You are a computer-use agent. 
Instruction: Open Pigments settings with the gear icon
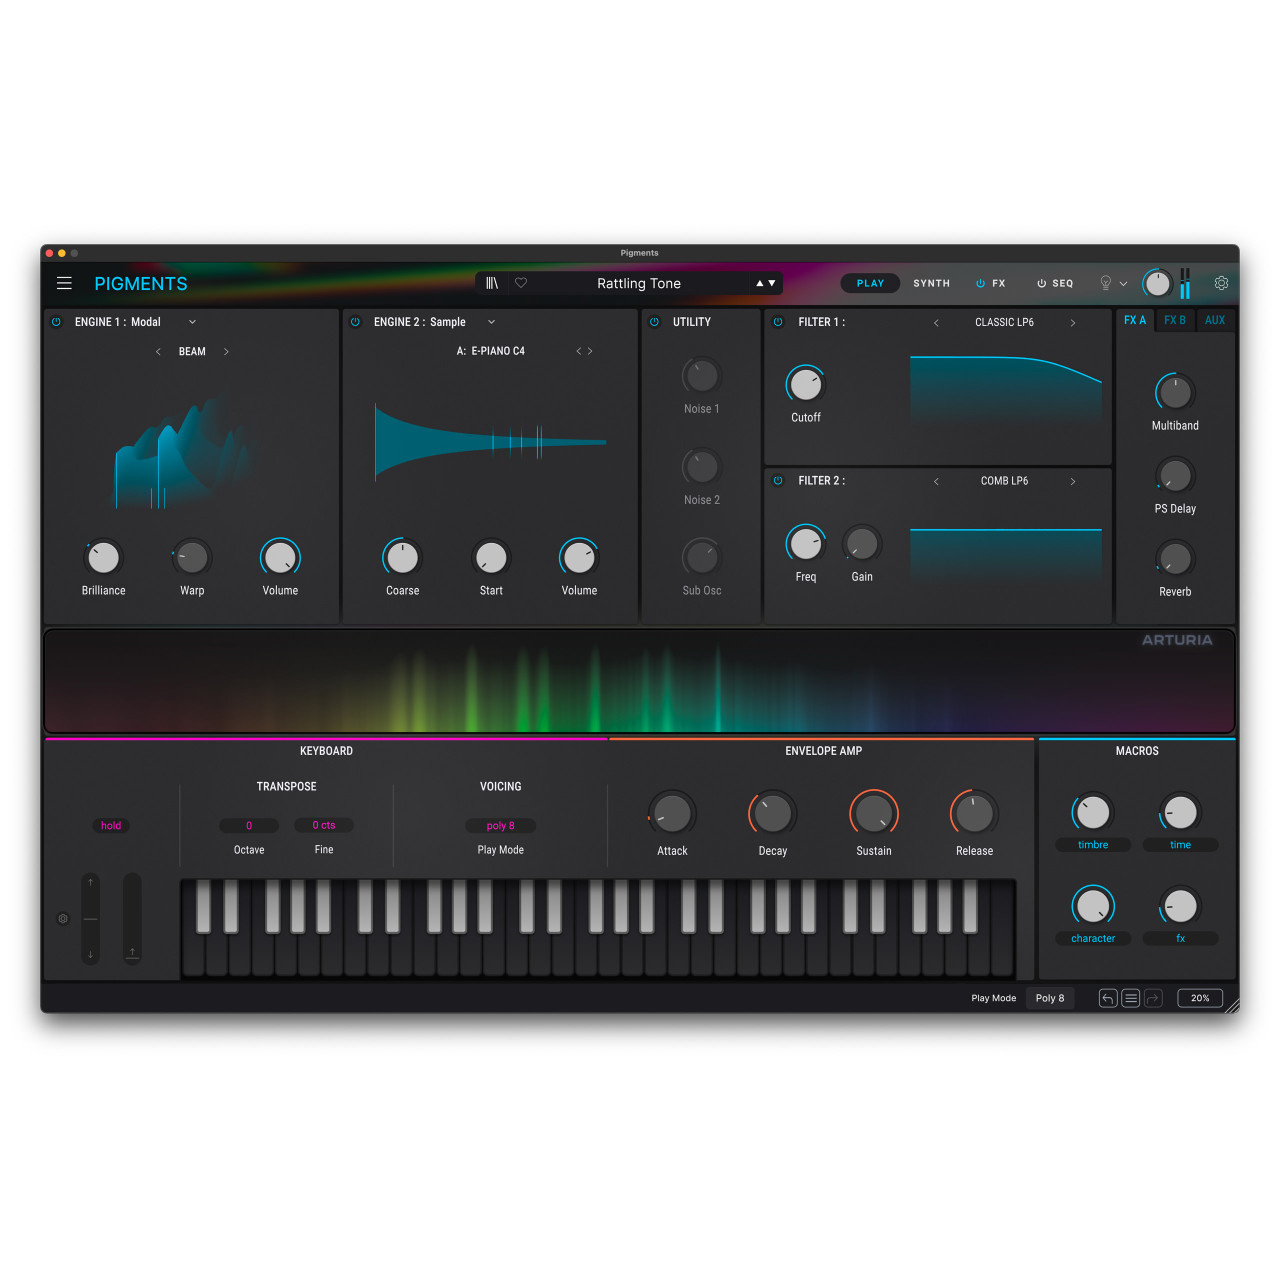pyautogui.click(x=1221, y=283)
